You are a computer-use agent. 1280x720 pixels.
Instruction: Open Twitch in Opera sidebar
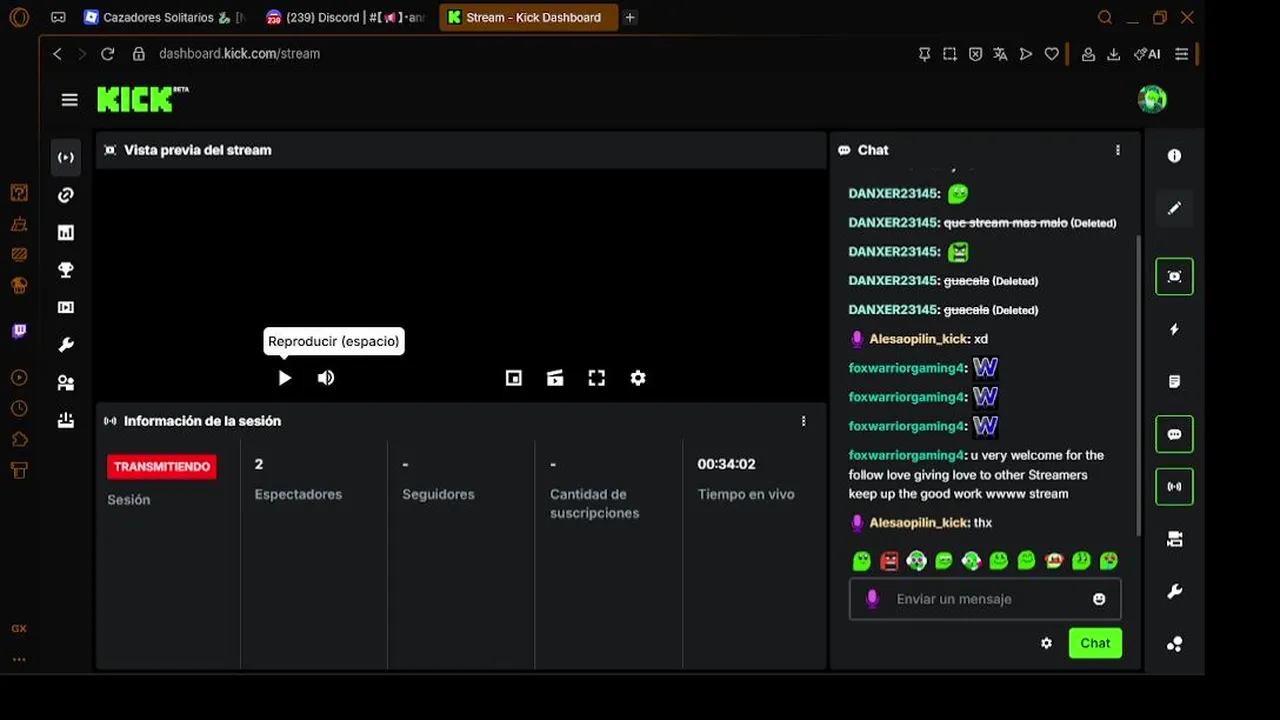tap(19, 331)
